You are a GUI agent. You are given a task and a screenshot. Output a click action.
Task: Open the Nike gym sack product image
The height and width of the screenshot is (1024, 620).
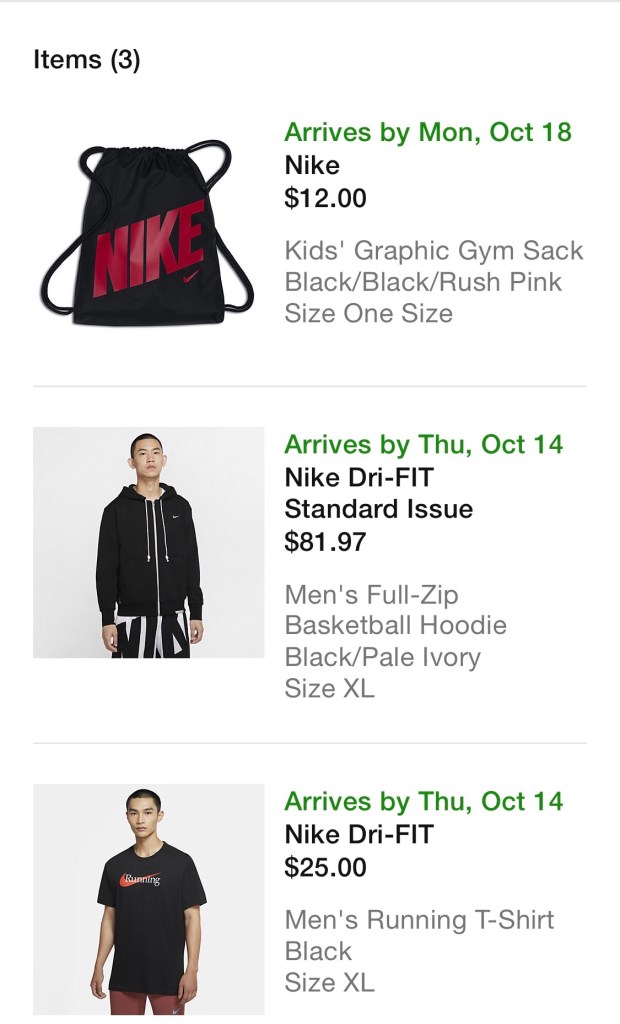coord(148,232)
